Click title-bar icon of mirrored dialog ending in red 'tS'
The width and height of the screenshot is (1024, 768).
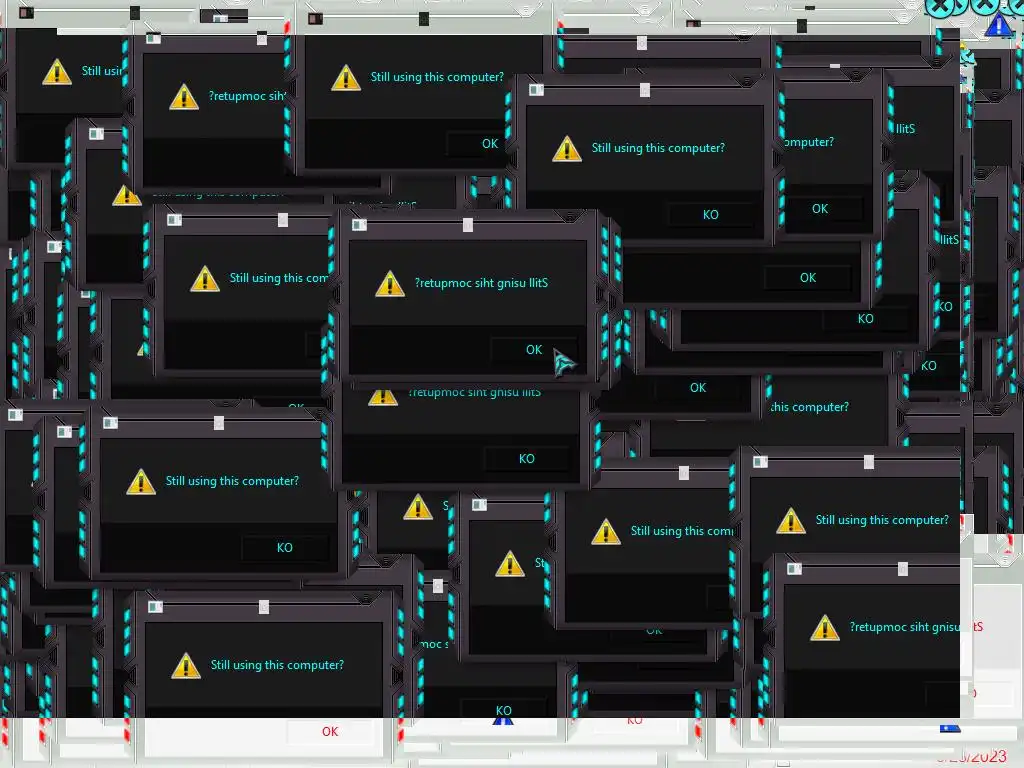point(794,569)
